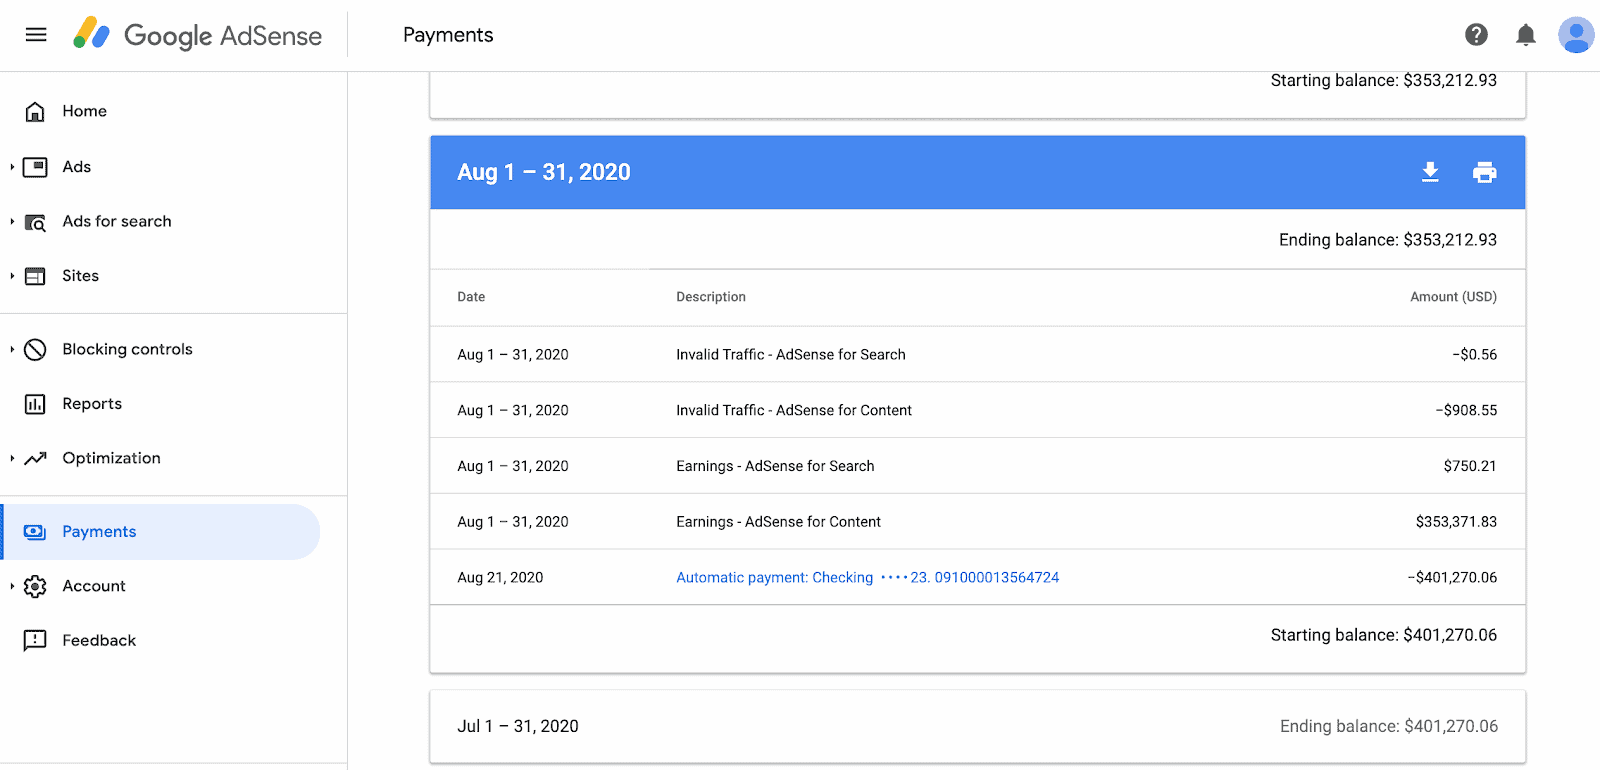Open Ads in the sidebar
1600x770 pixels.
click(x=77, y=167)
